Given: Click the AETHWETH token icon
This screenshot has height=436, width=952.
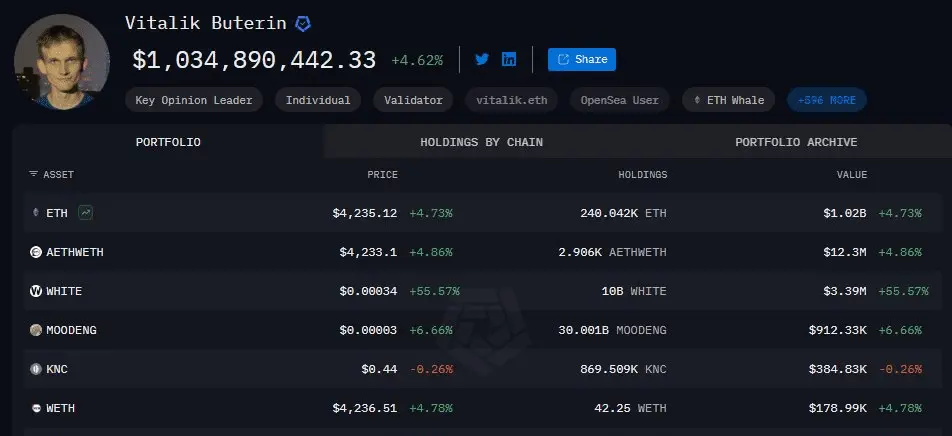Looking at the screenshot, I should click(x=36, y=252).
